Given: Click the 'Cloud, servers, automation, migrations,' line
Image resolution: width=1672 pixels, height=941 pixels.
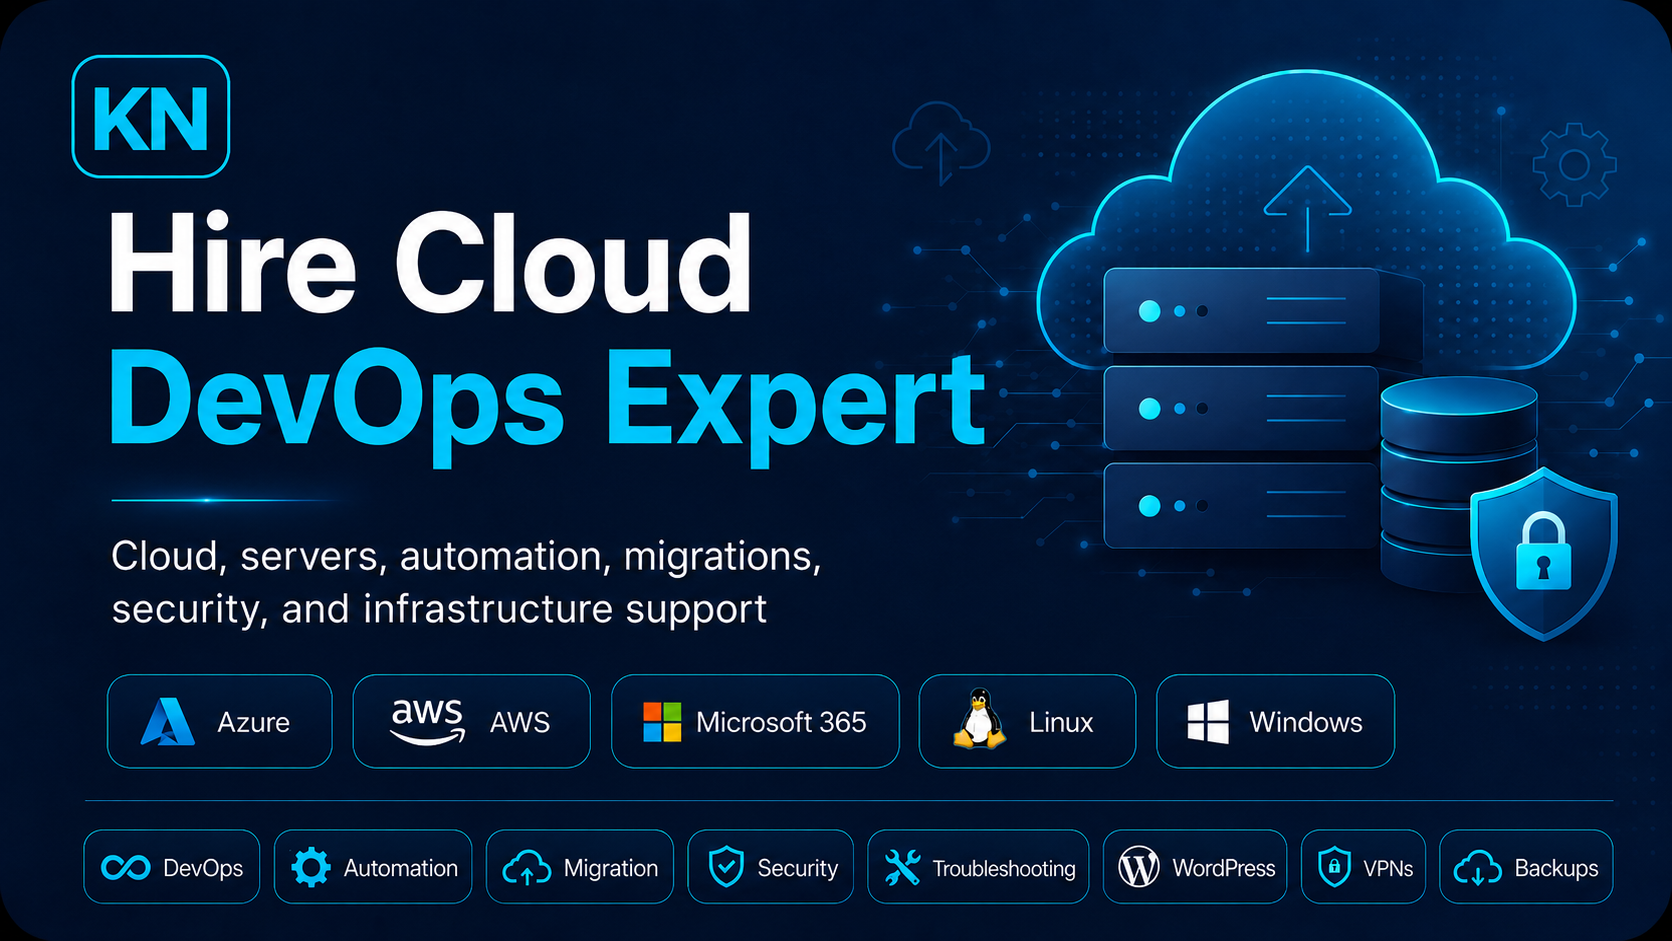Looking at the screenshot, I should click(x=466, y=556).
